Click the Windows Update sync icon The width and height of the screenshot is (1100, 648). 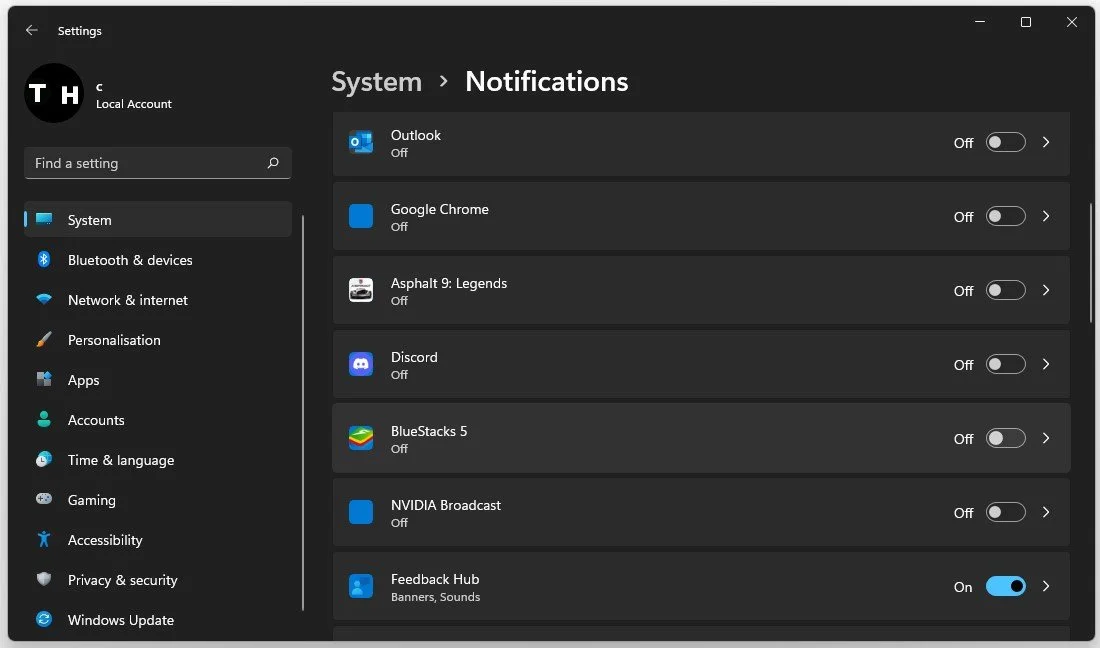pyautogui.click(x=43, y=619)
